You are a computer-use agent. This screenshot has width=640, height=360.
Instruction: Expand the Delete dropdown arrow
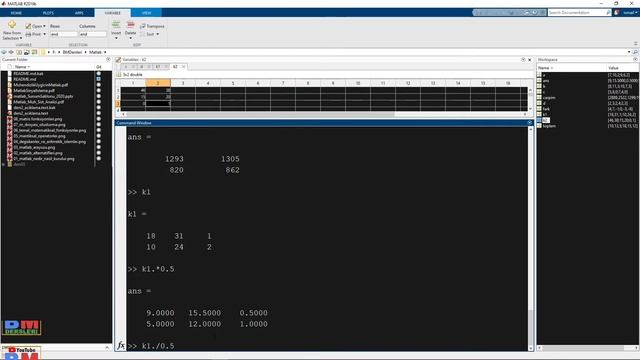click(131, 38)
